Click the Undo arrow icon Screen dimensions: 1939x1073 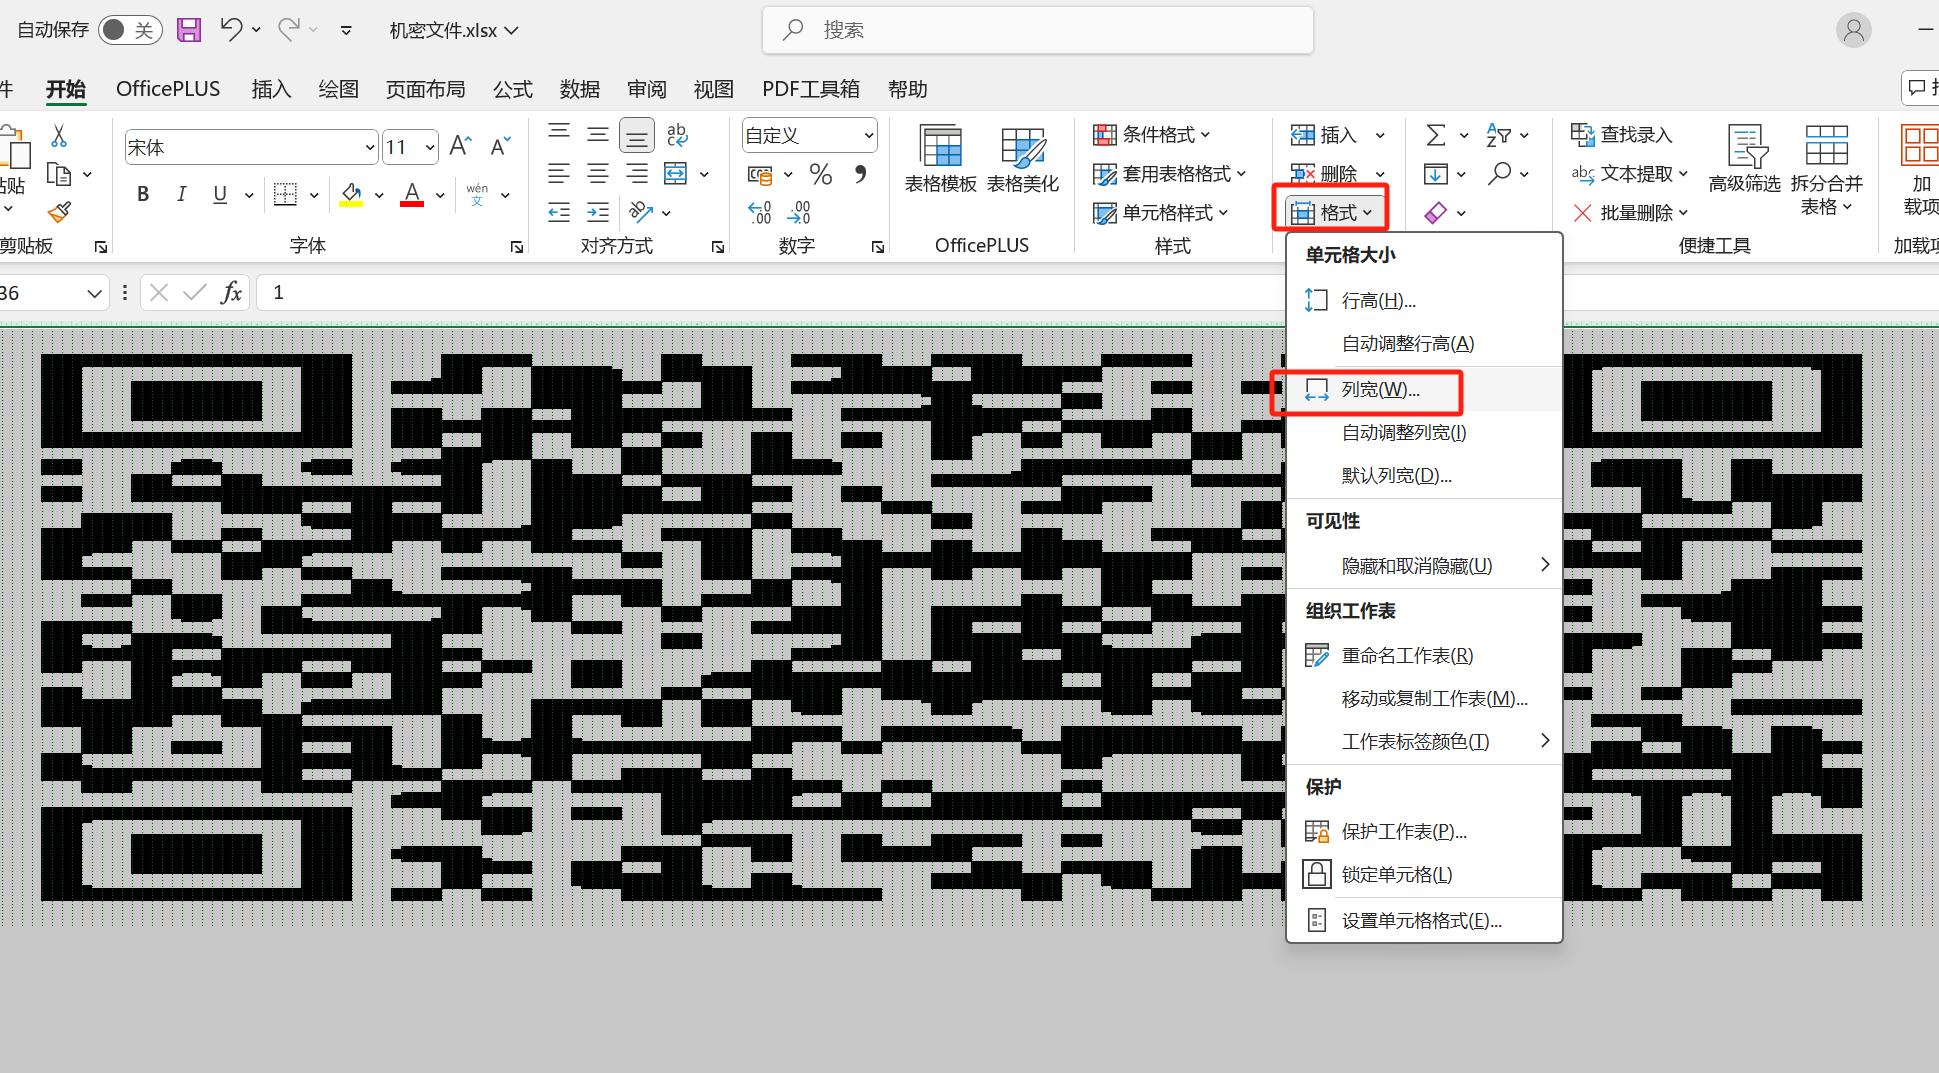pyautogui.click(x=231, y=29)
